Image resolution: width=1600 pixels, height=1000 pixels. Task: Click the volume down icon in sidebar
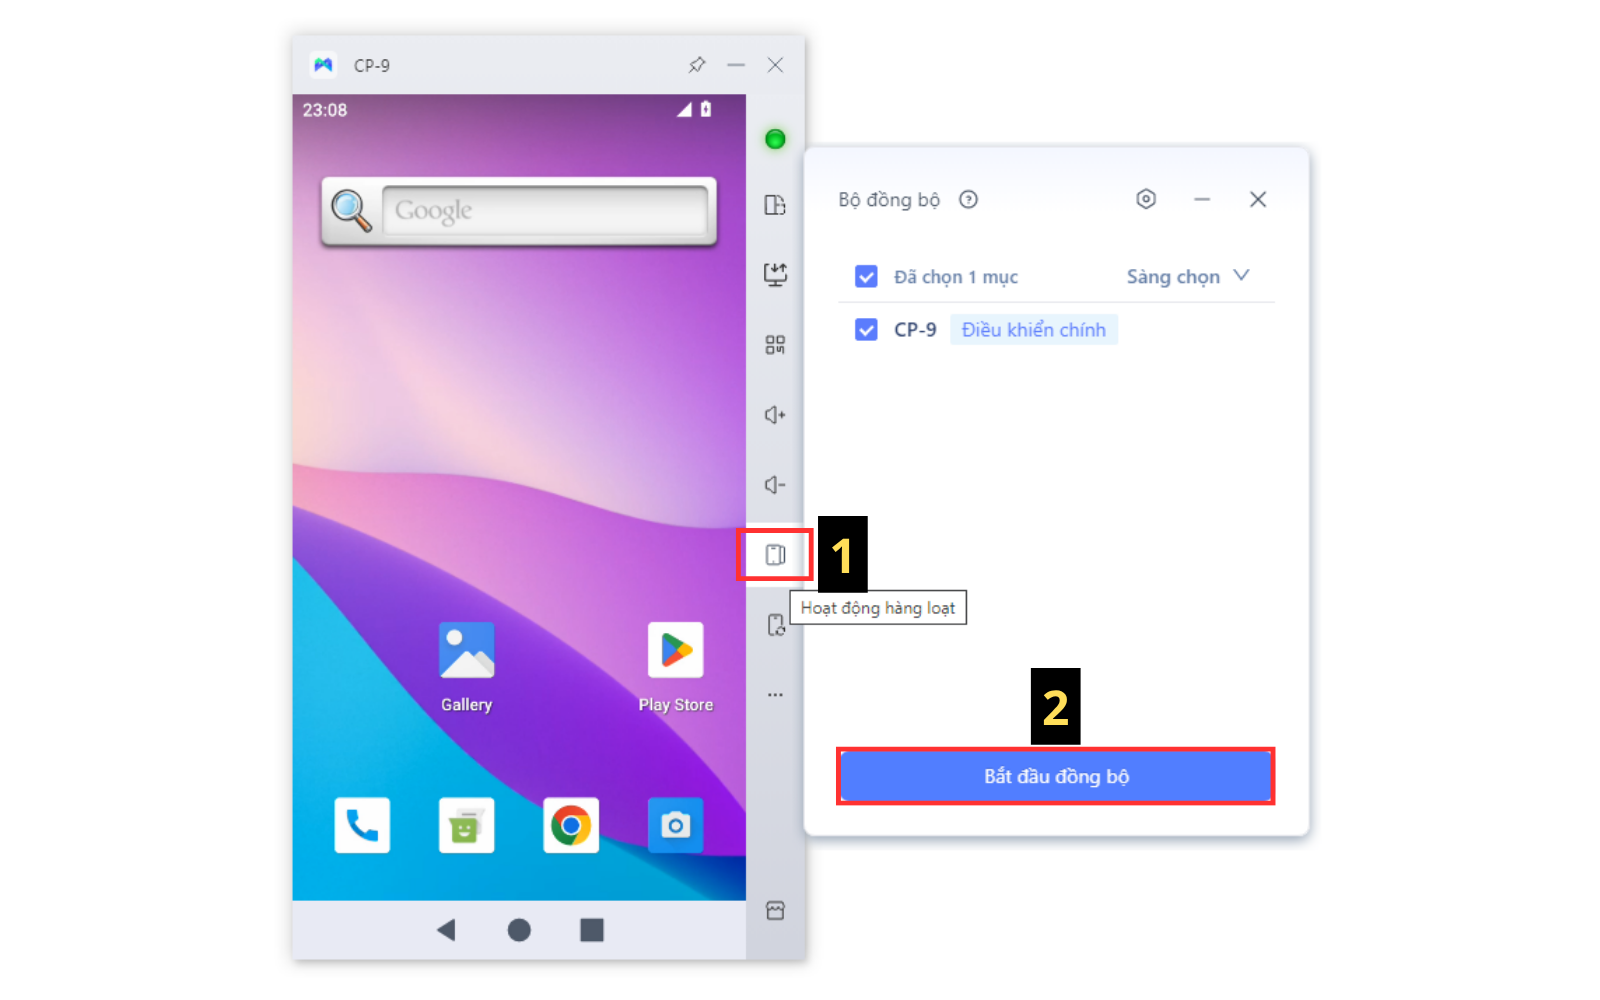tap(775, 484)
